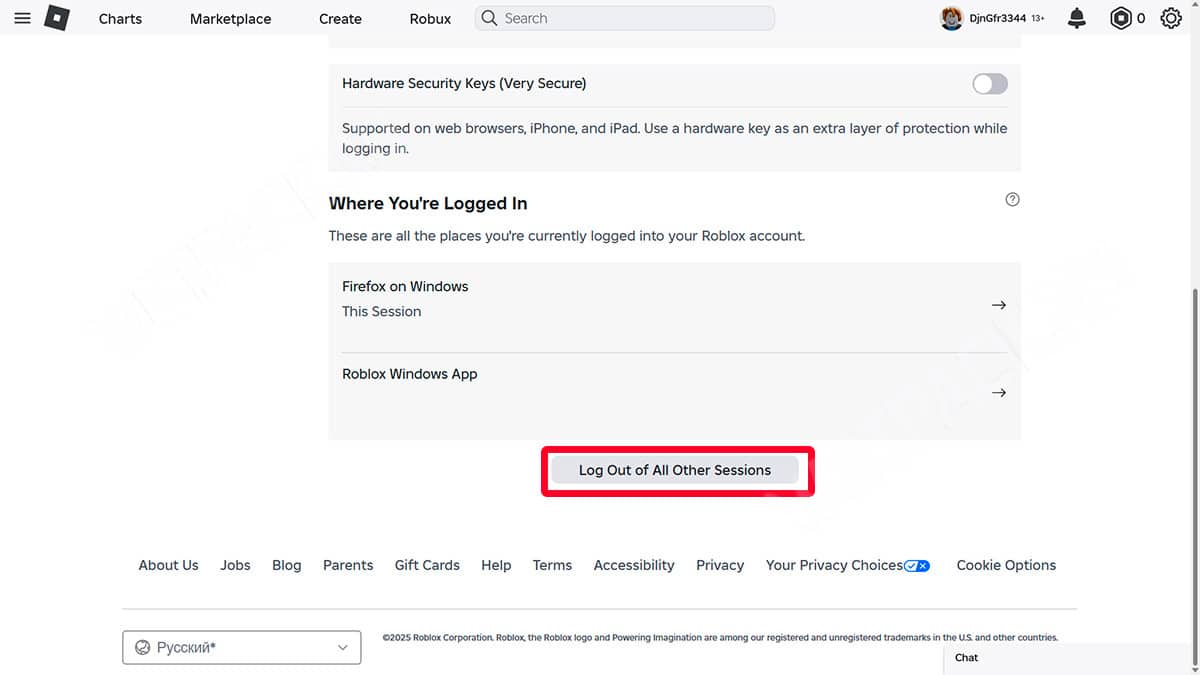This screenshot has width=1200, height=675.
Task: Click the Your Privacy Choices badge icon
Action: point(917,565)
